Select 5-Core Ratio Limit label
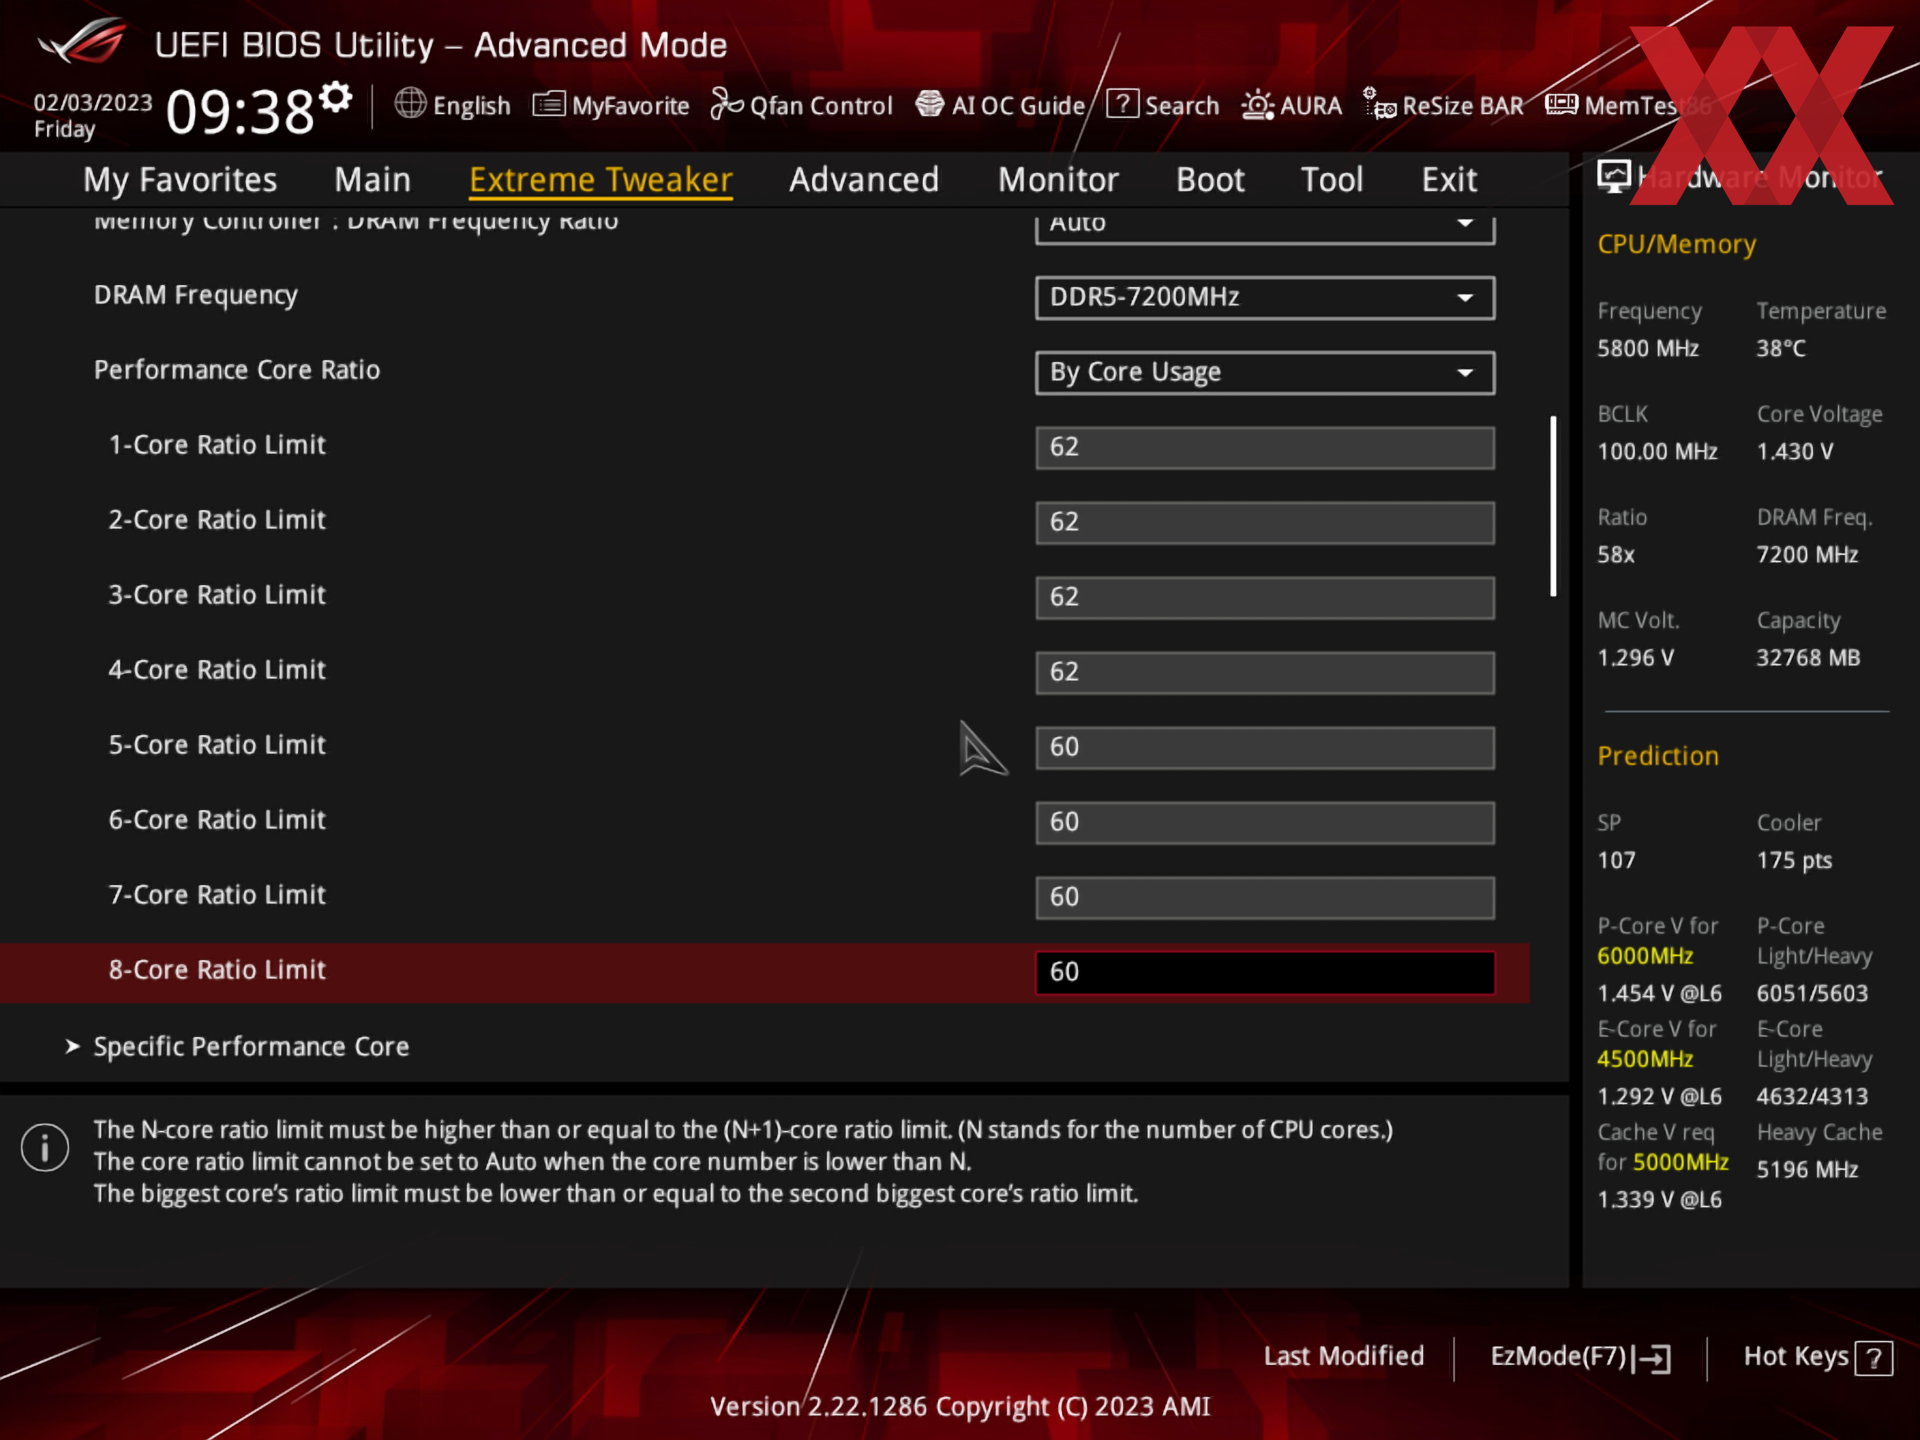1920x1440 pixels. click(x=217, y=745)
